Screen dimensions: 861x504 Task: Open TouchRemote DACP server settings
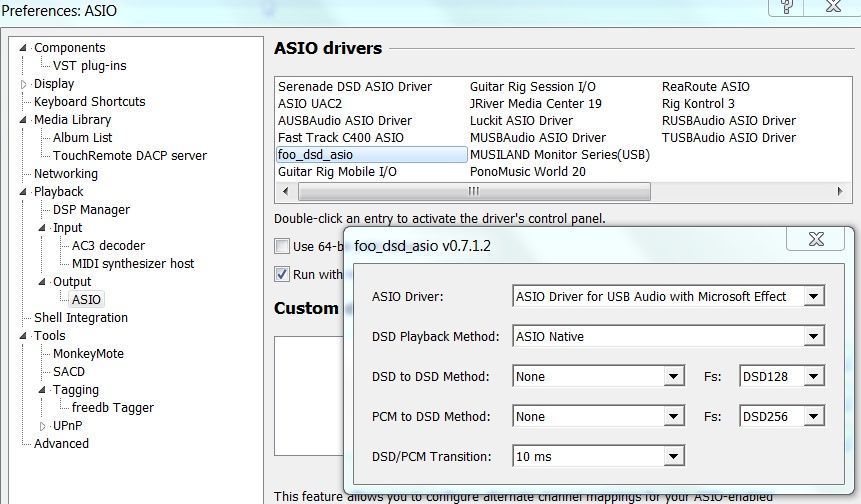point(130,156)
